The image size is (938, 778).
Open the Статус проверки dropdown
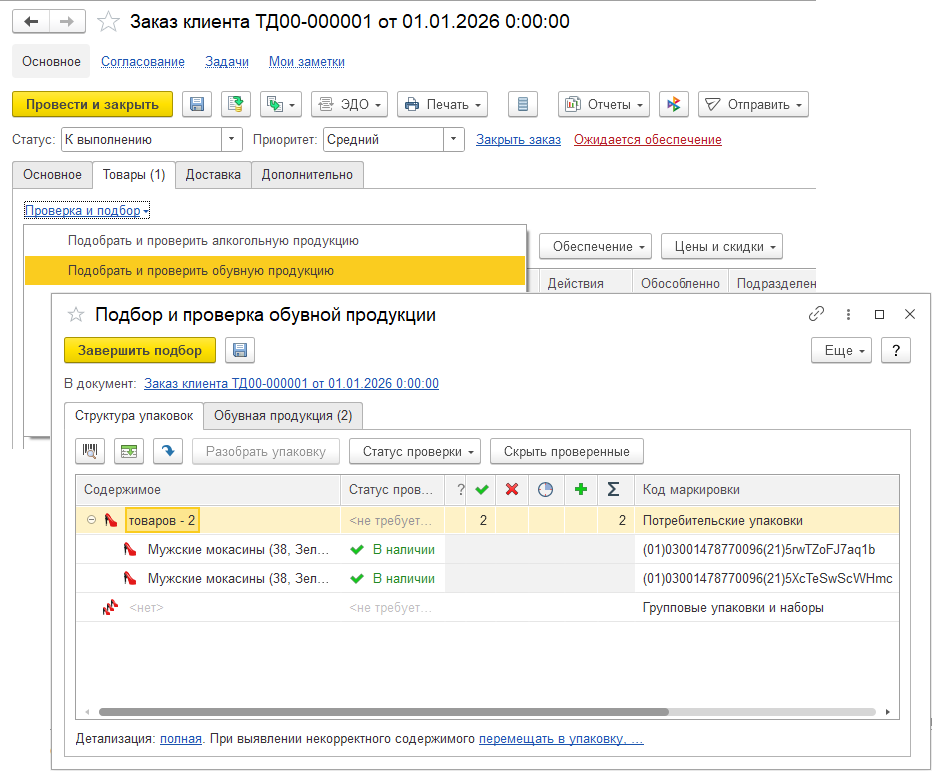click(415, 451)
